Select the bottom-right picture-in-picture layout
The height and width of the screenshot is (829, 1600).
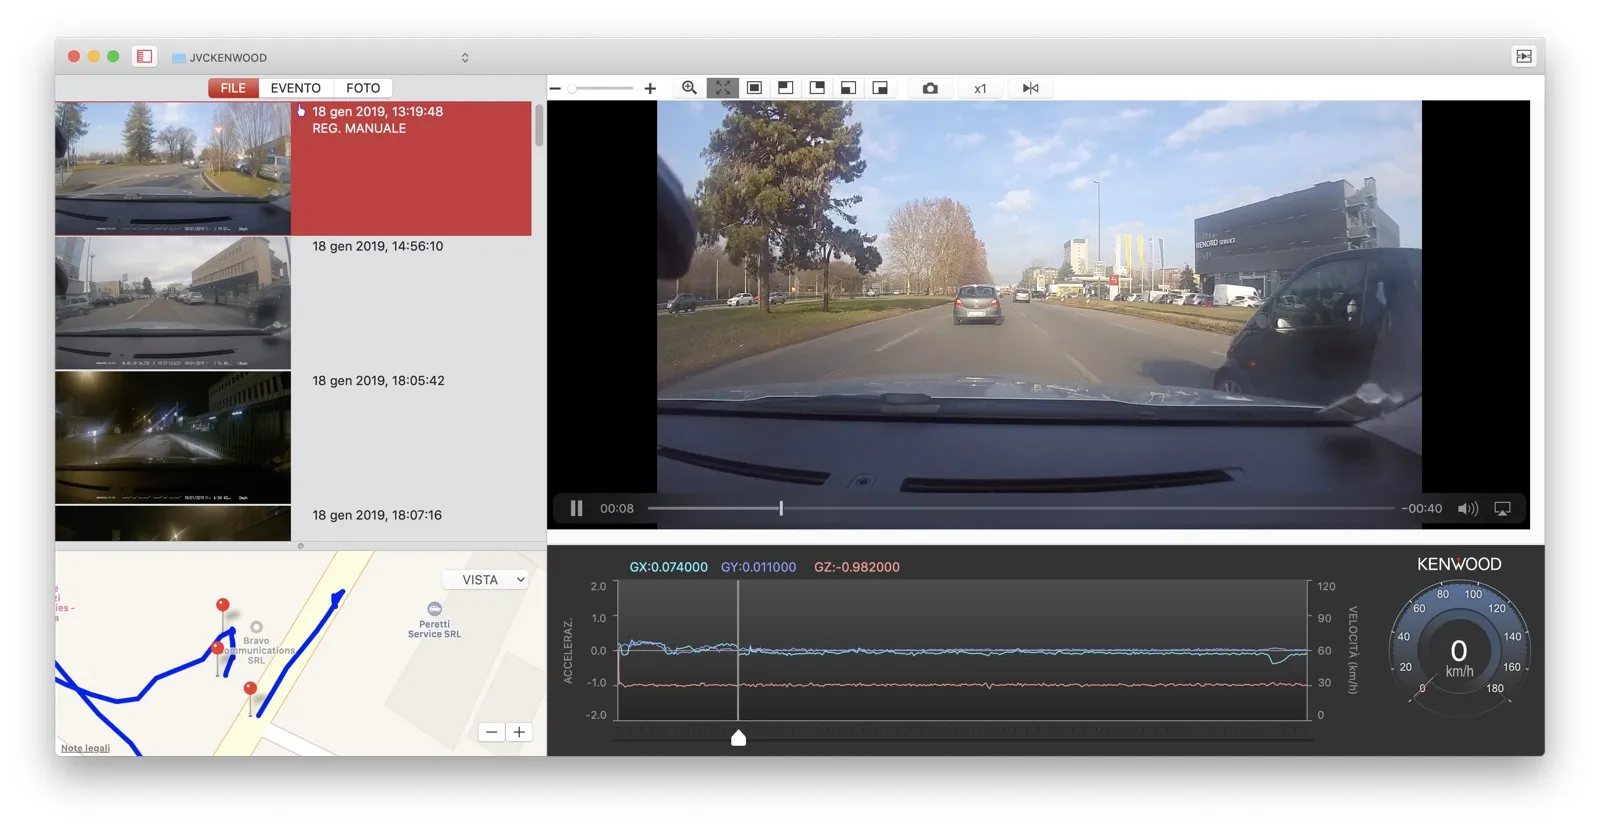coord(880,88)
